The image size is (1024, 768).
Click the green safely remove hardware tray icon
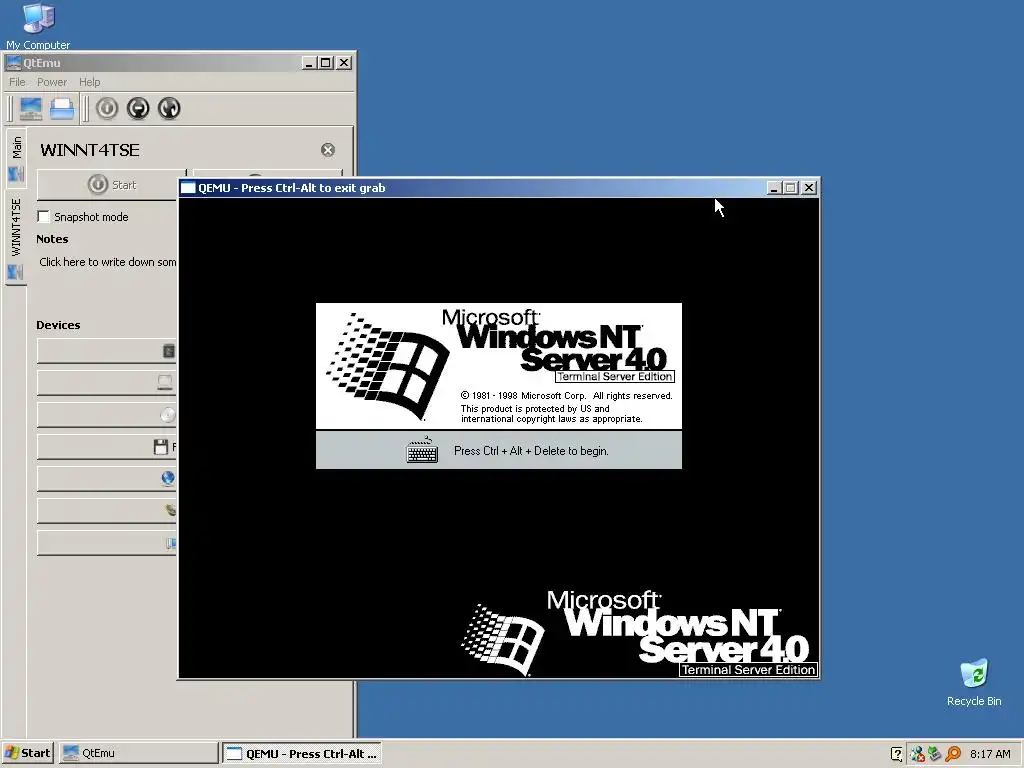click(935, 754)
